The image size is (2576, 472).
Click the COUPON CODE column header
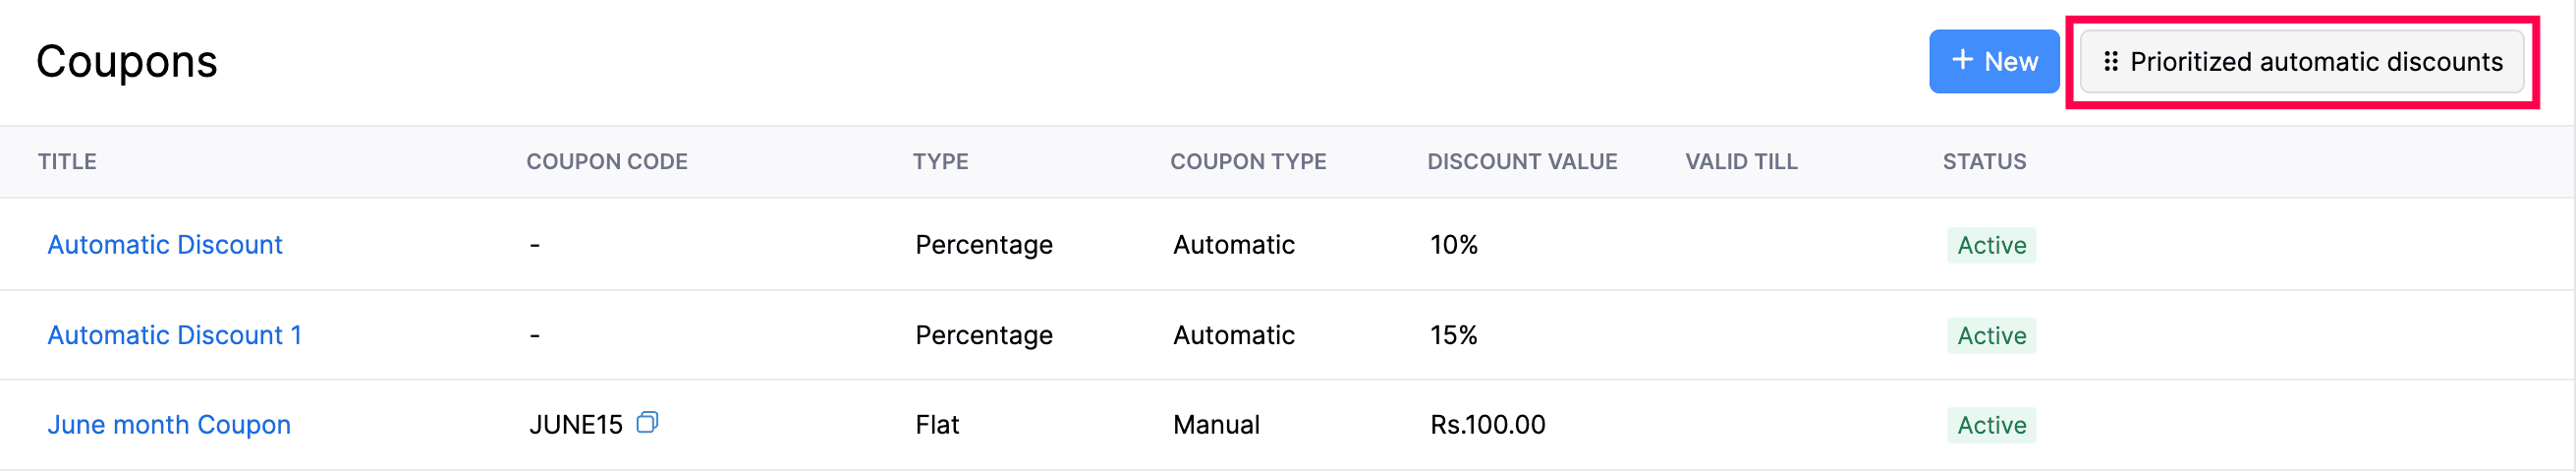606,162
